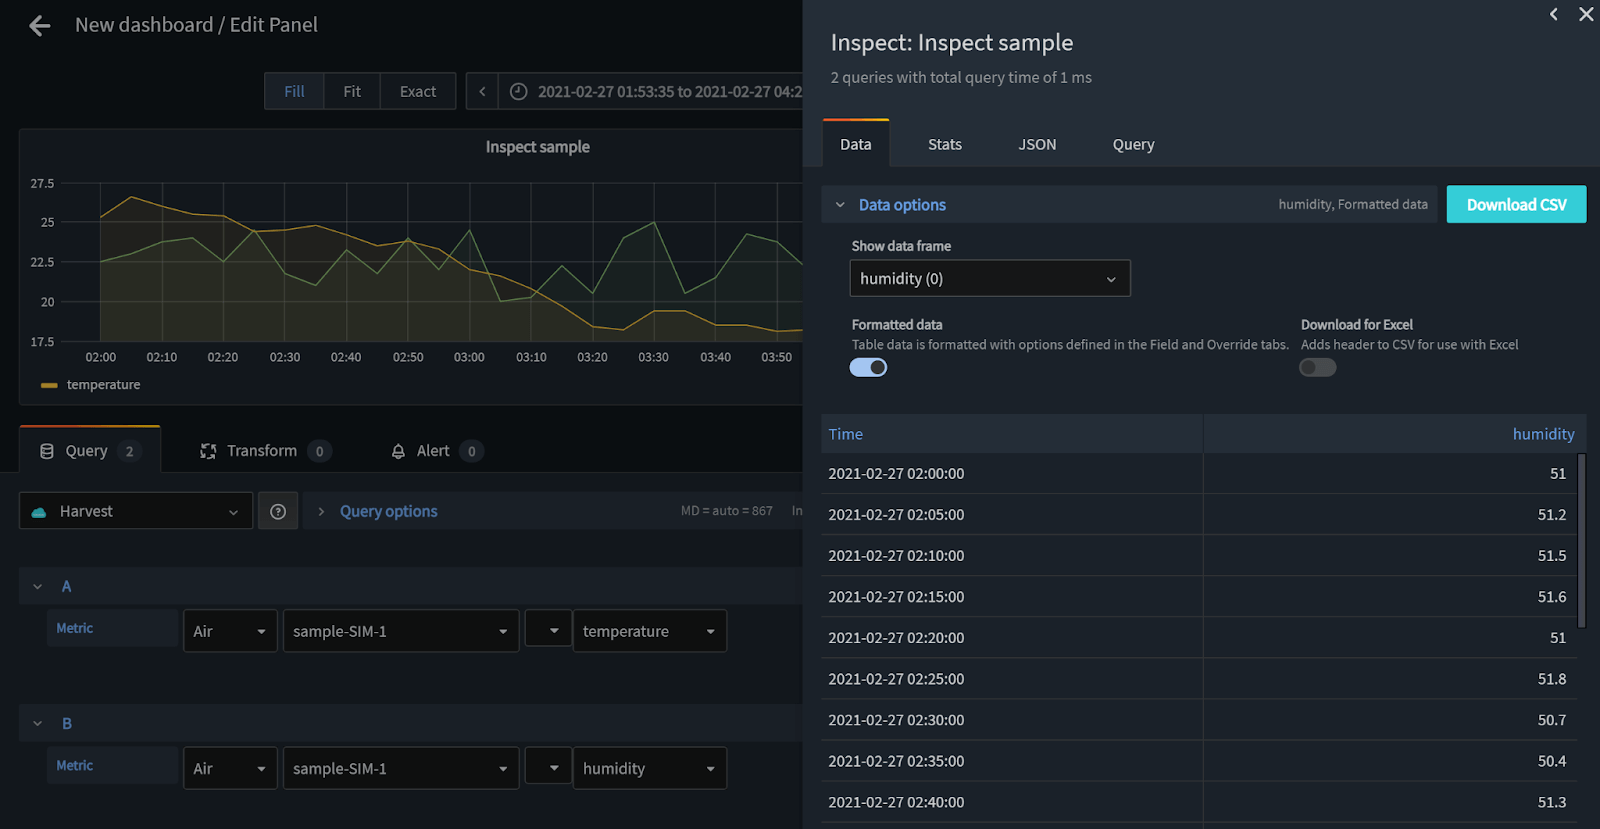Click the Transform tab icon
This screenshot has width=1600, height=829.
coord(208,451)
